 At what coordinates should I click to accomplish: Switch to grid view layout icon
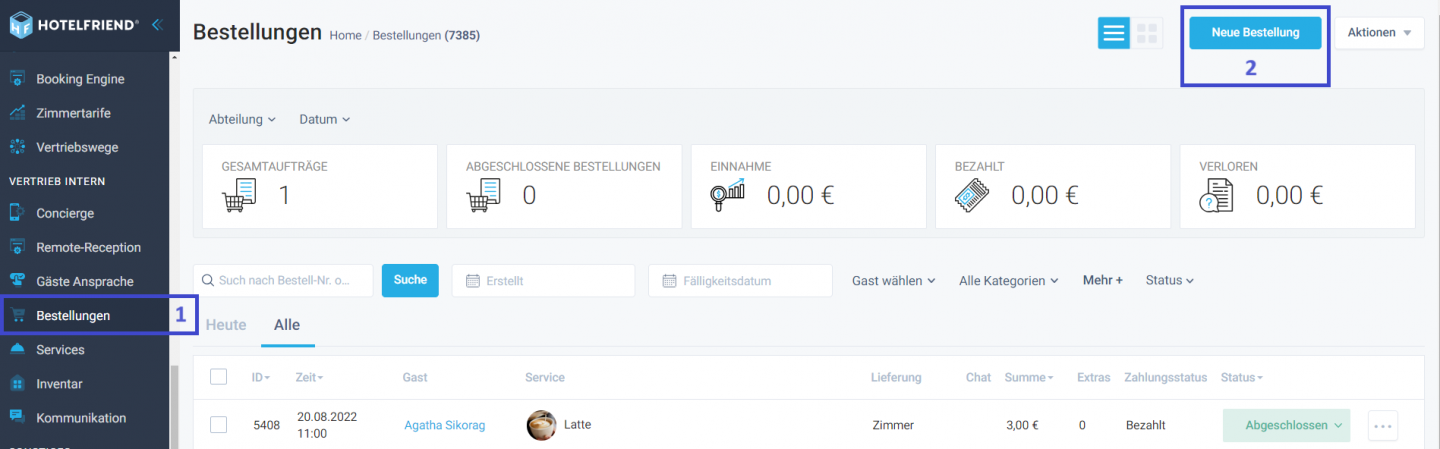coord(1147,33)
